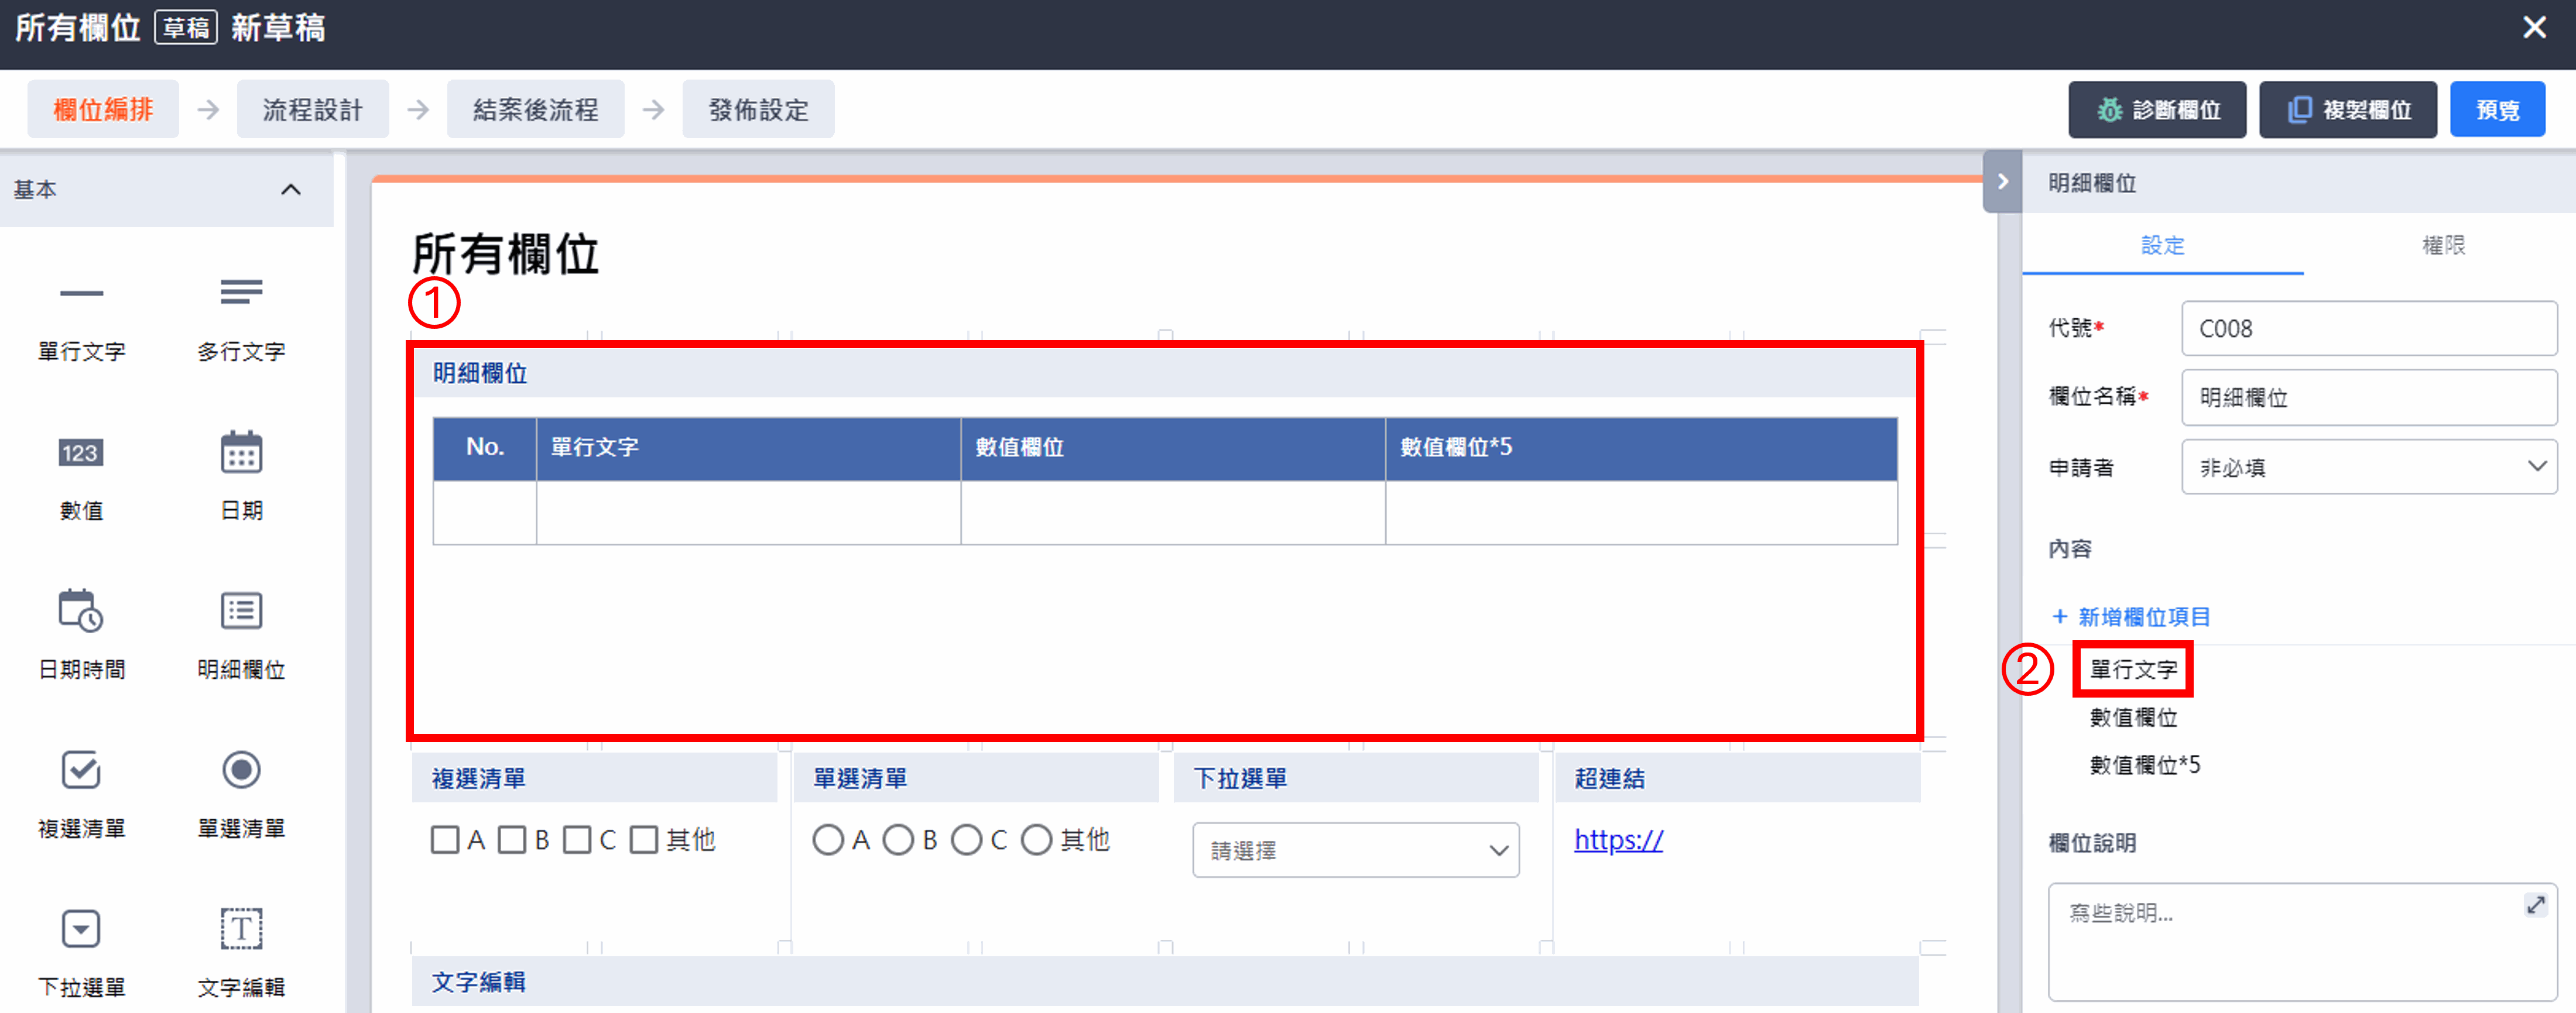Screen dimensions: 2576x1013
Task: Expand 欄位說明 textarea with corner arrow icon
Action: point(2537,905)
